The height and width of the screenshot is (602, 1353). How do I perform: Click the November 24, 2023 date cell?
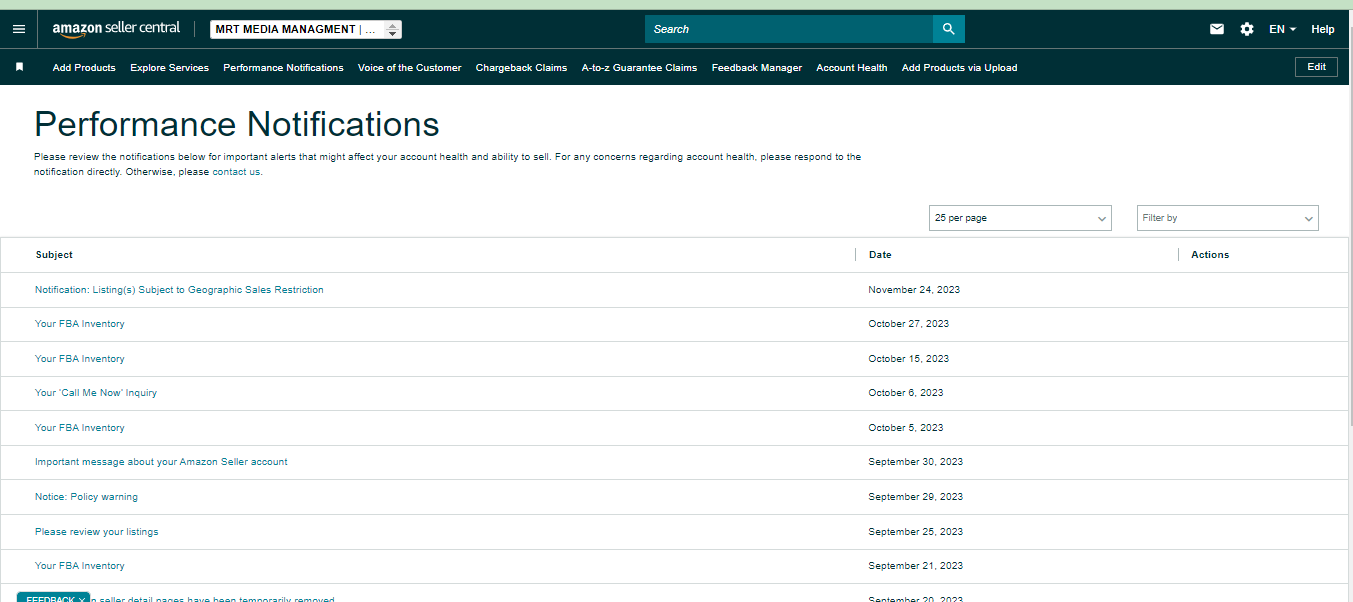click(x=914, y=290)
